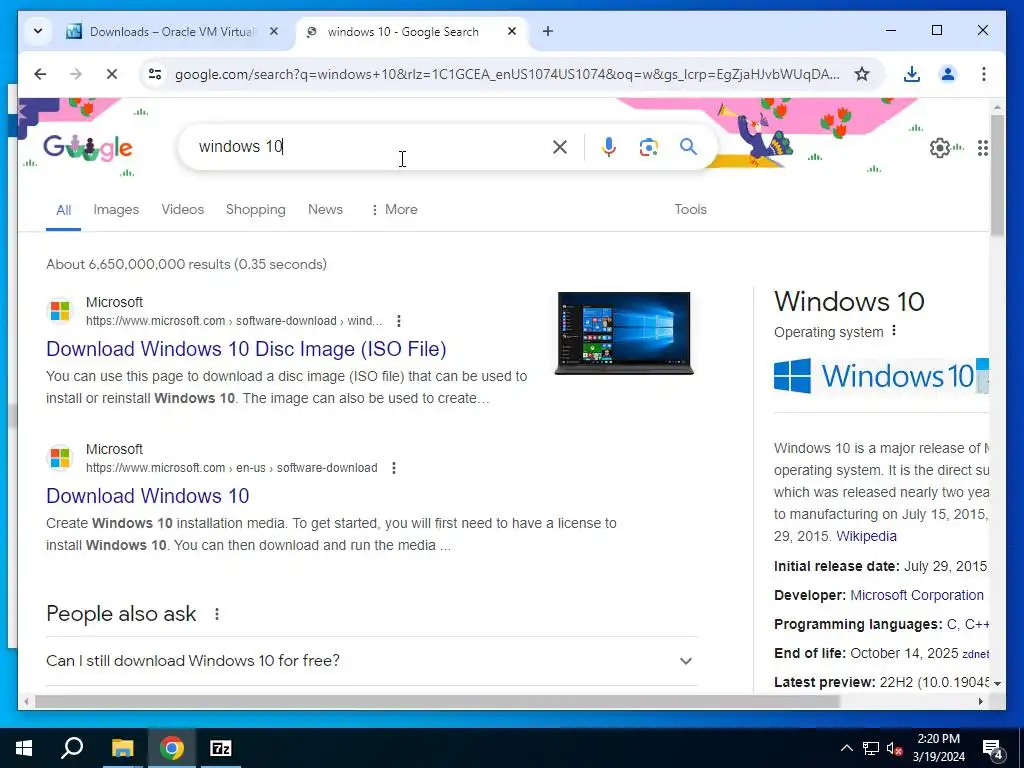Open the Windows Start button
Image resolution: width=1024 pixels, height=768 pixels.
[24, 748]
